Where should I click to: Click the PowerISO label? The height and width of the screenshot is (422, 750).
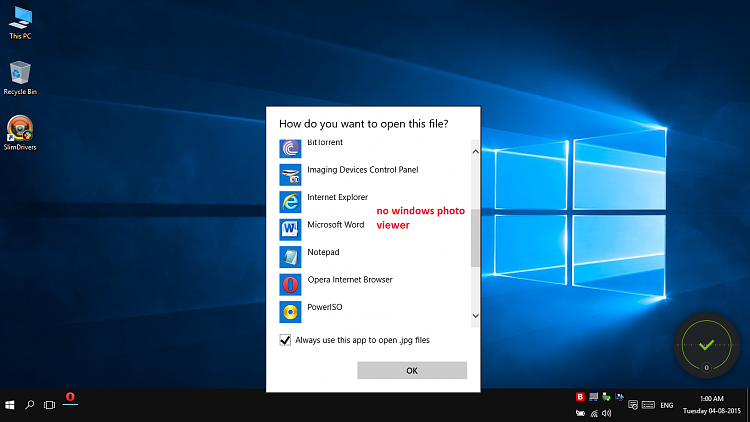(x=325, y=307)
